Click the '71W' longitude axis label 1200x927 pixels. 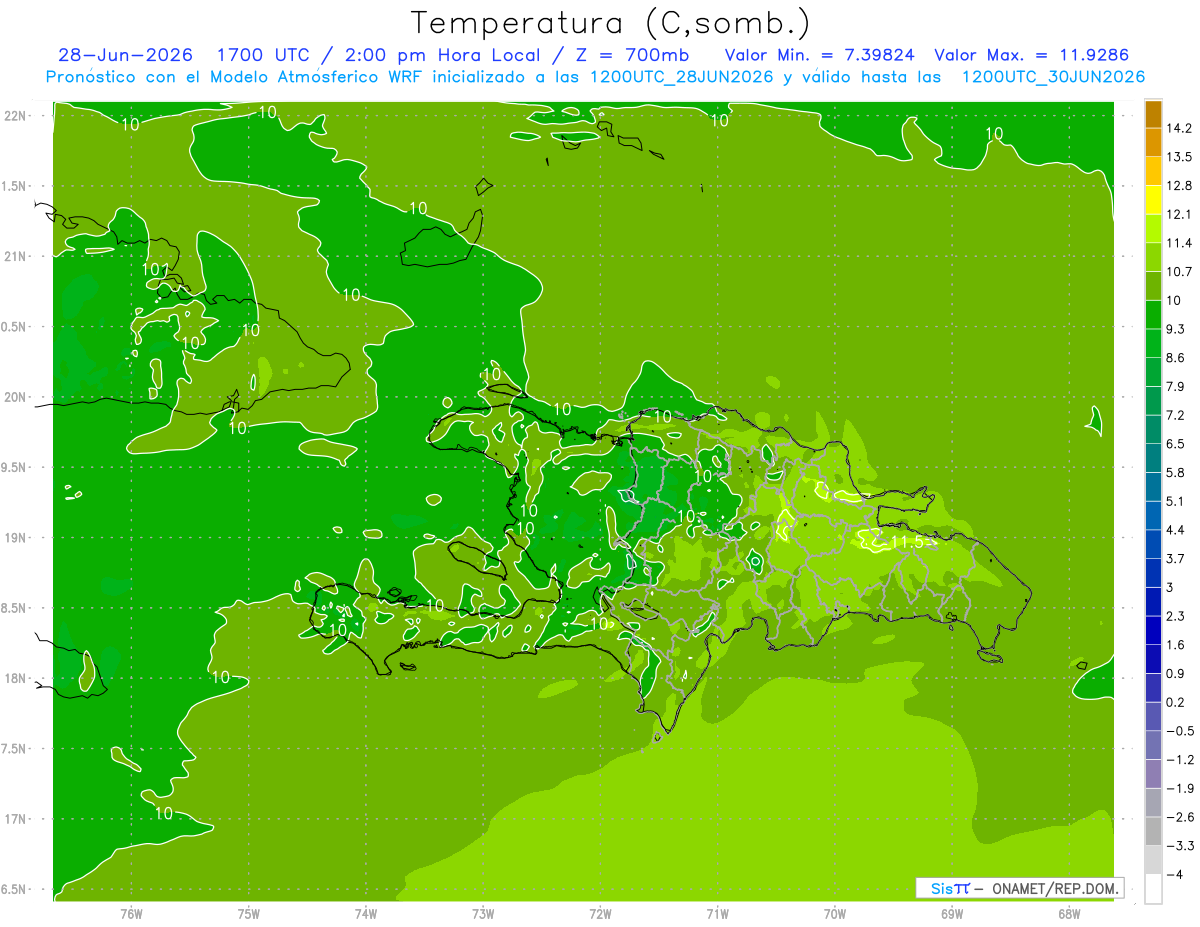(x=717, y=912)
